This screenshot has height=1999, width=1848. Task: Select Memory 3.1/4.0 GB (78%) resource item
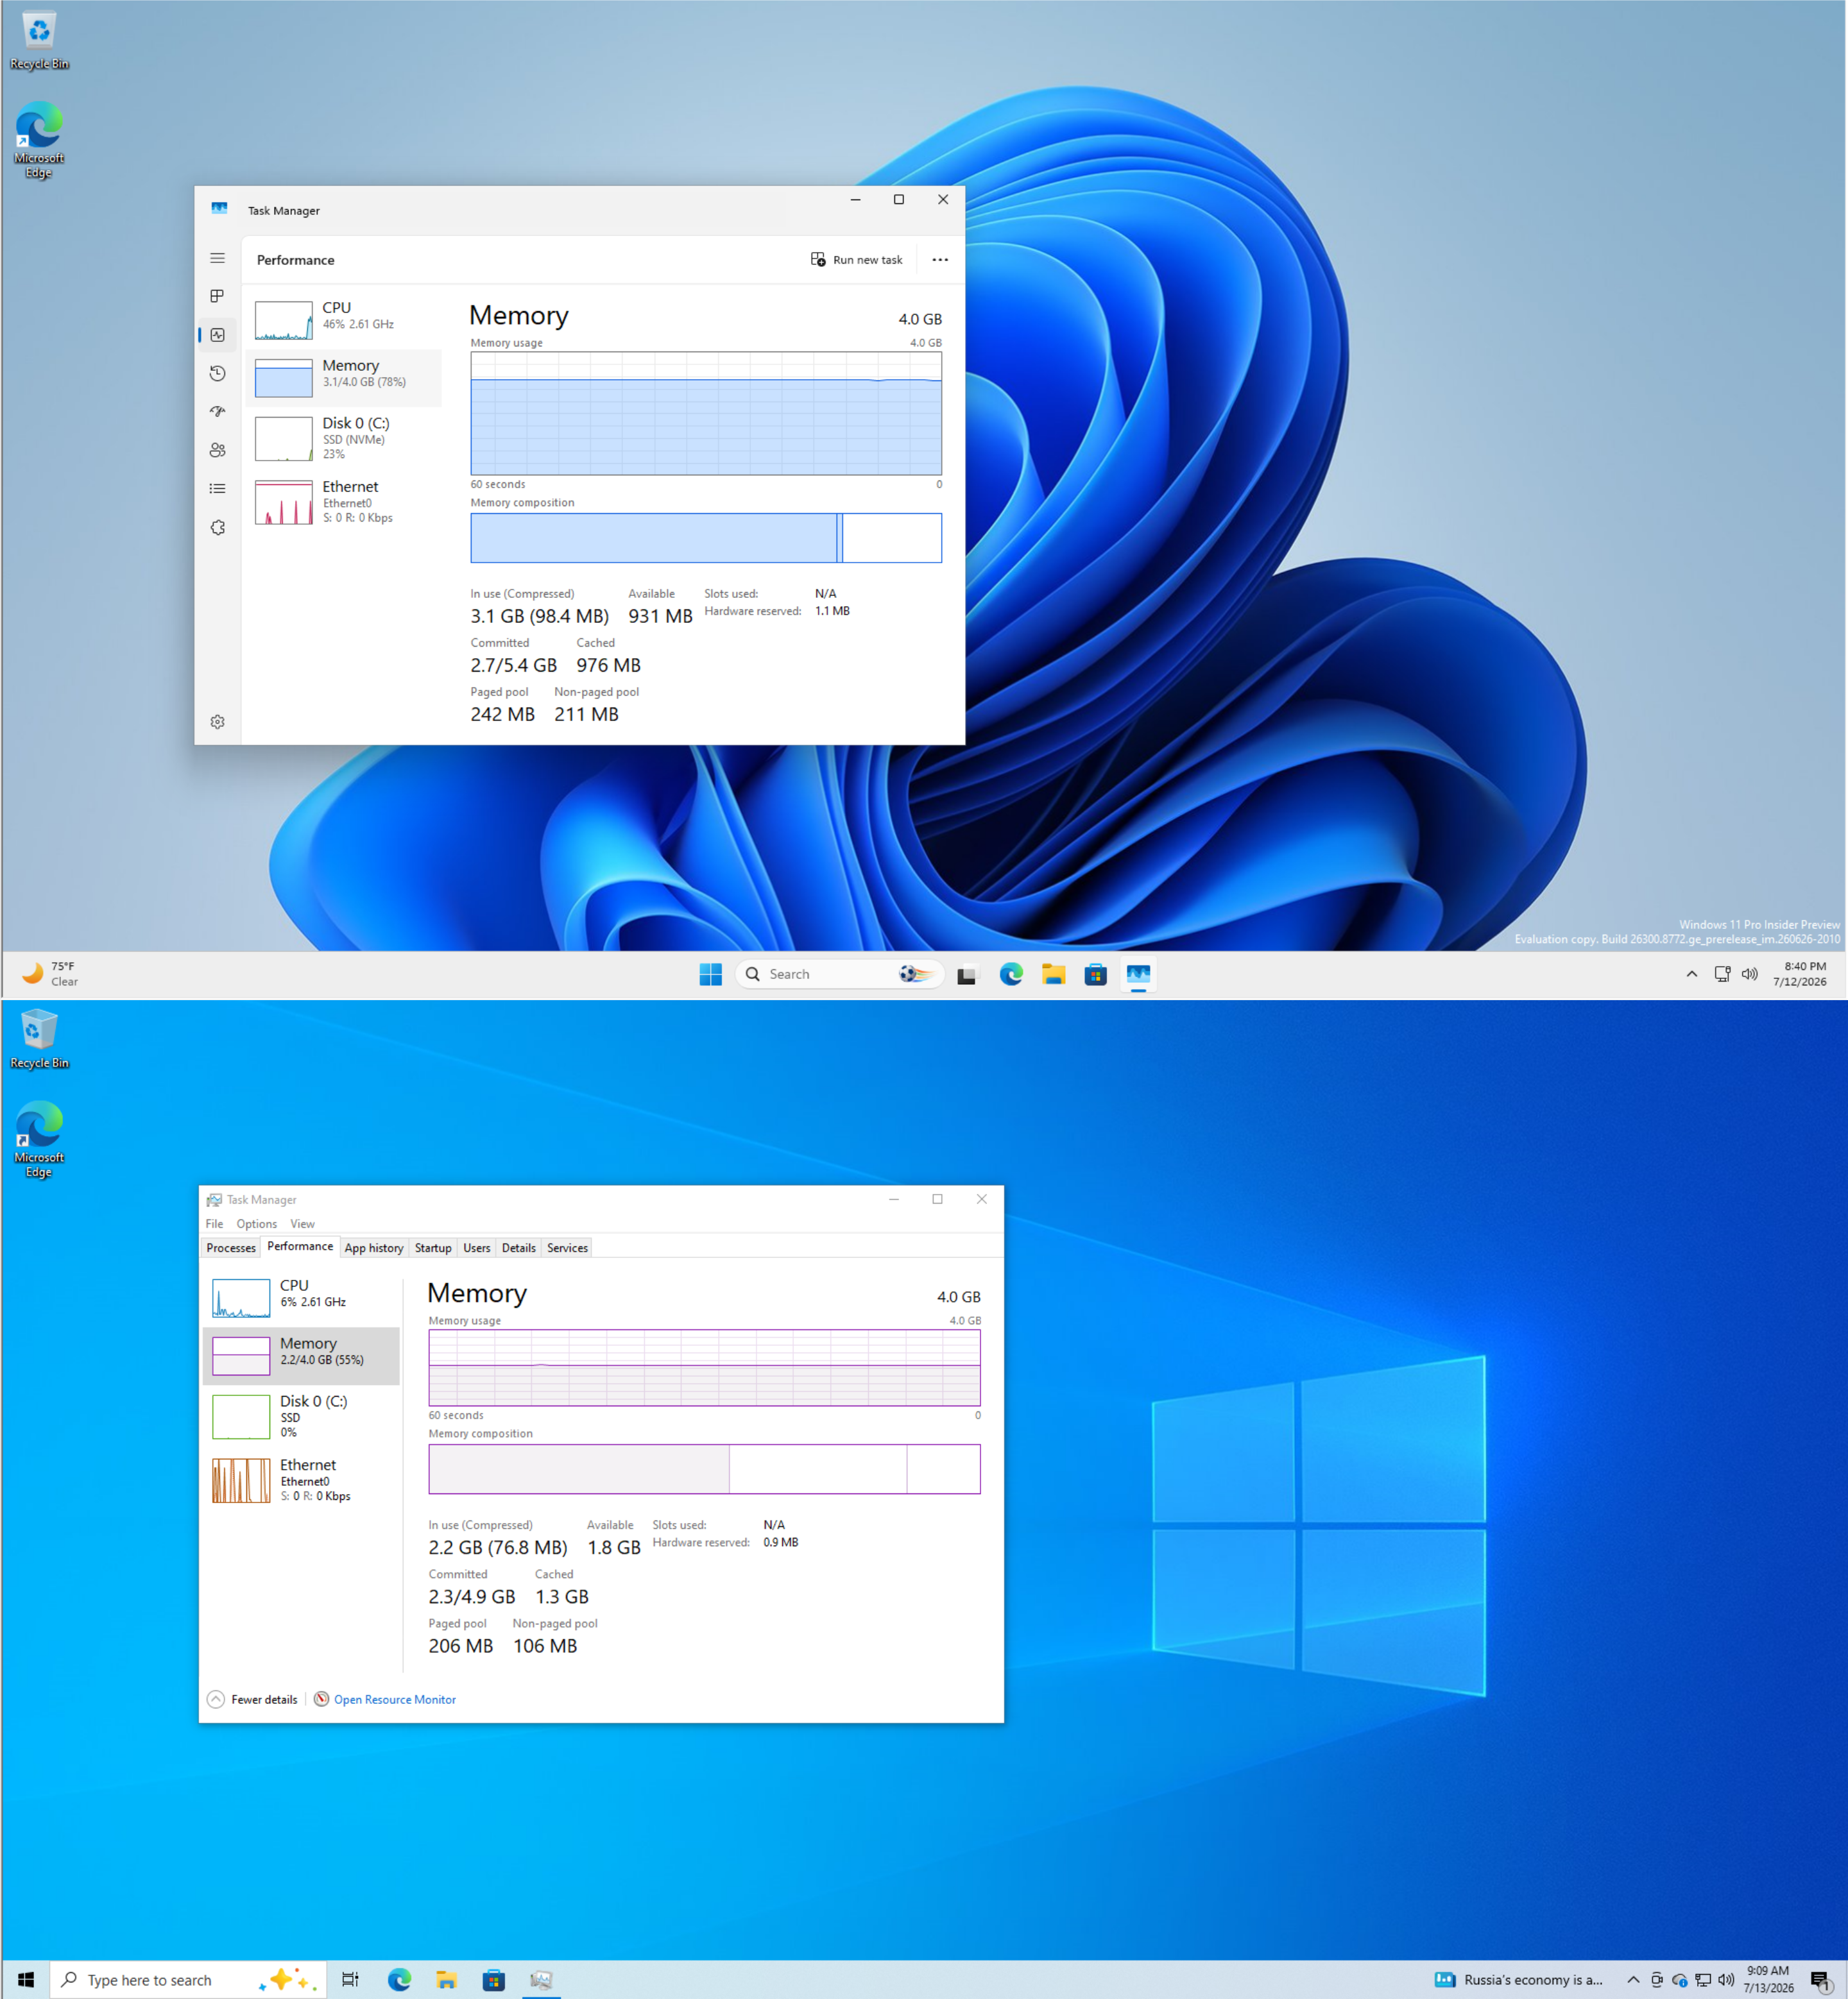(x=343, y=378)
